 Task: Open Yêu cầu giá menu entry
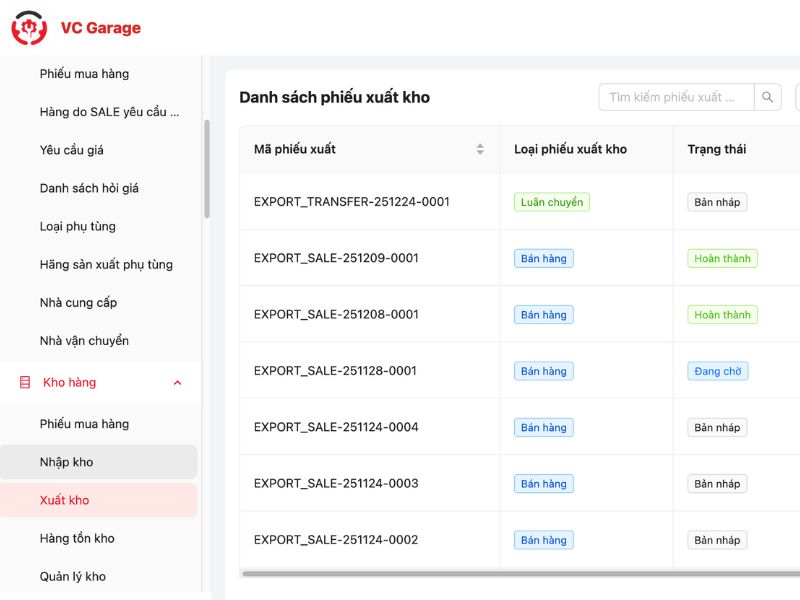pos(71,150)
